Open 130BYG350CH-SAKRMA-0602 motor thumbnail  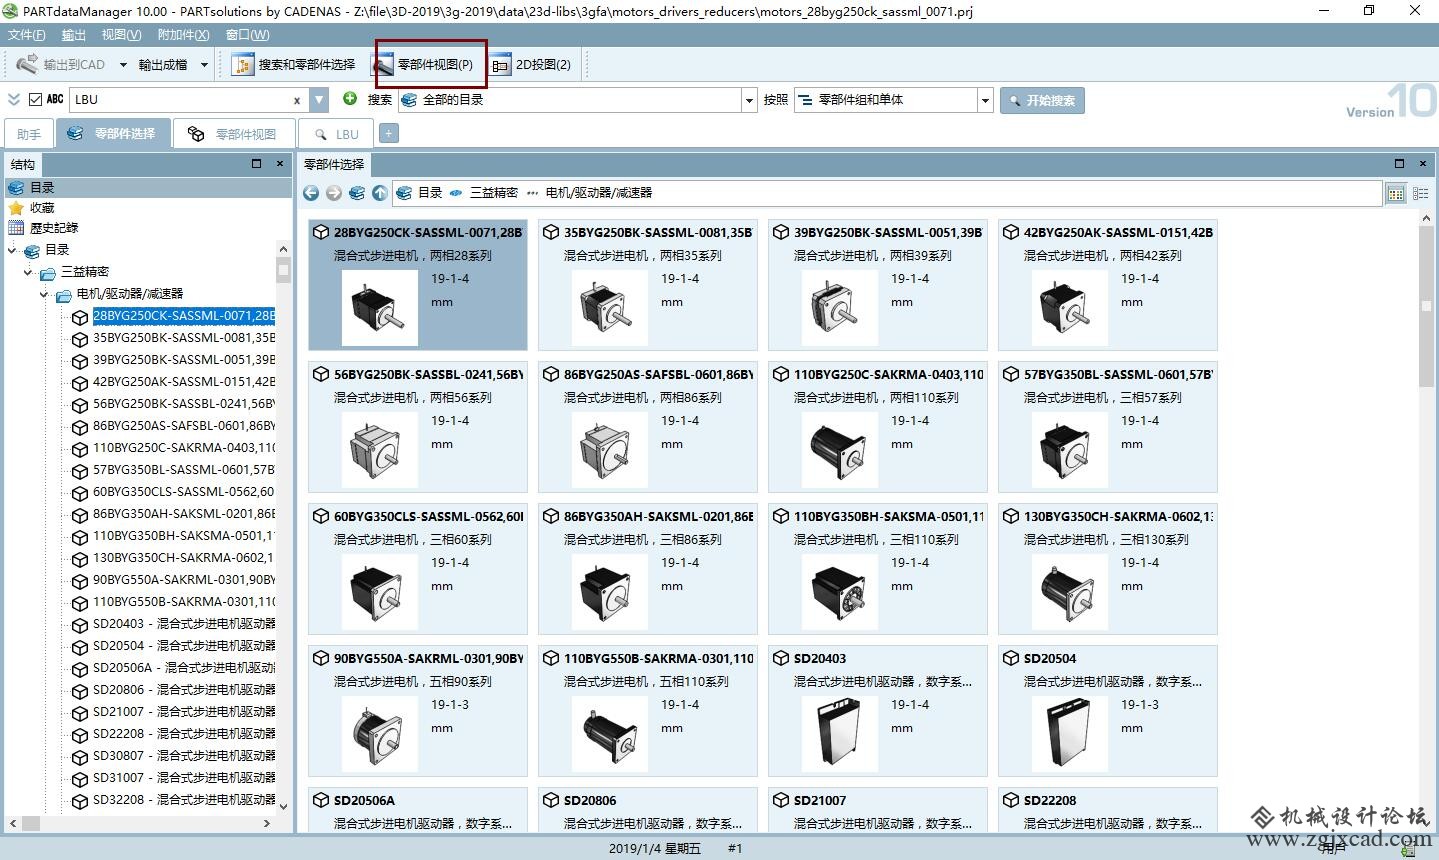click(x=1068, y=592)
